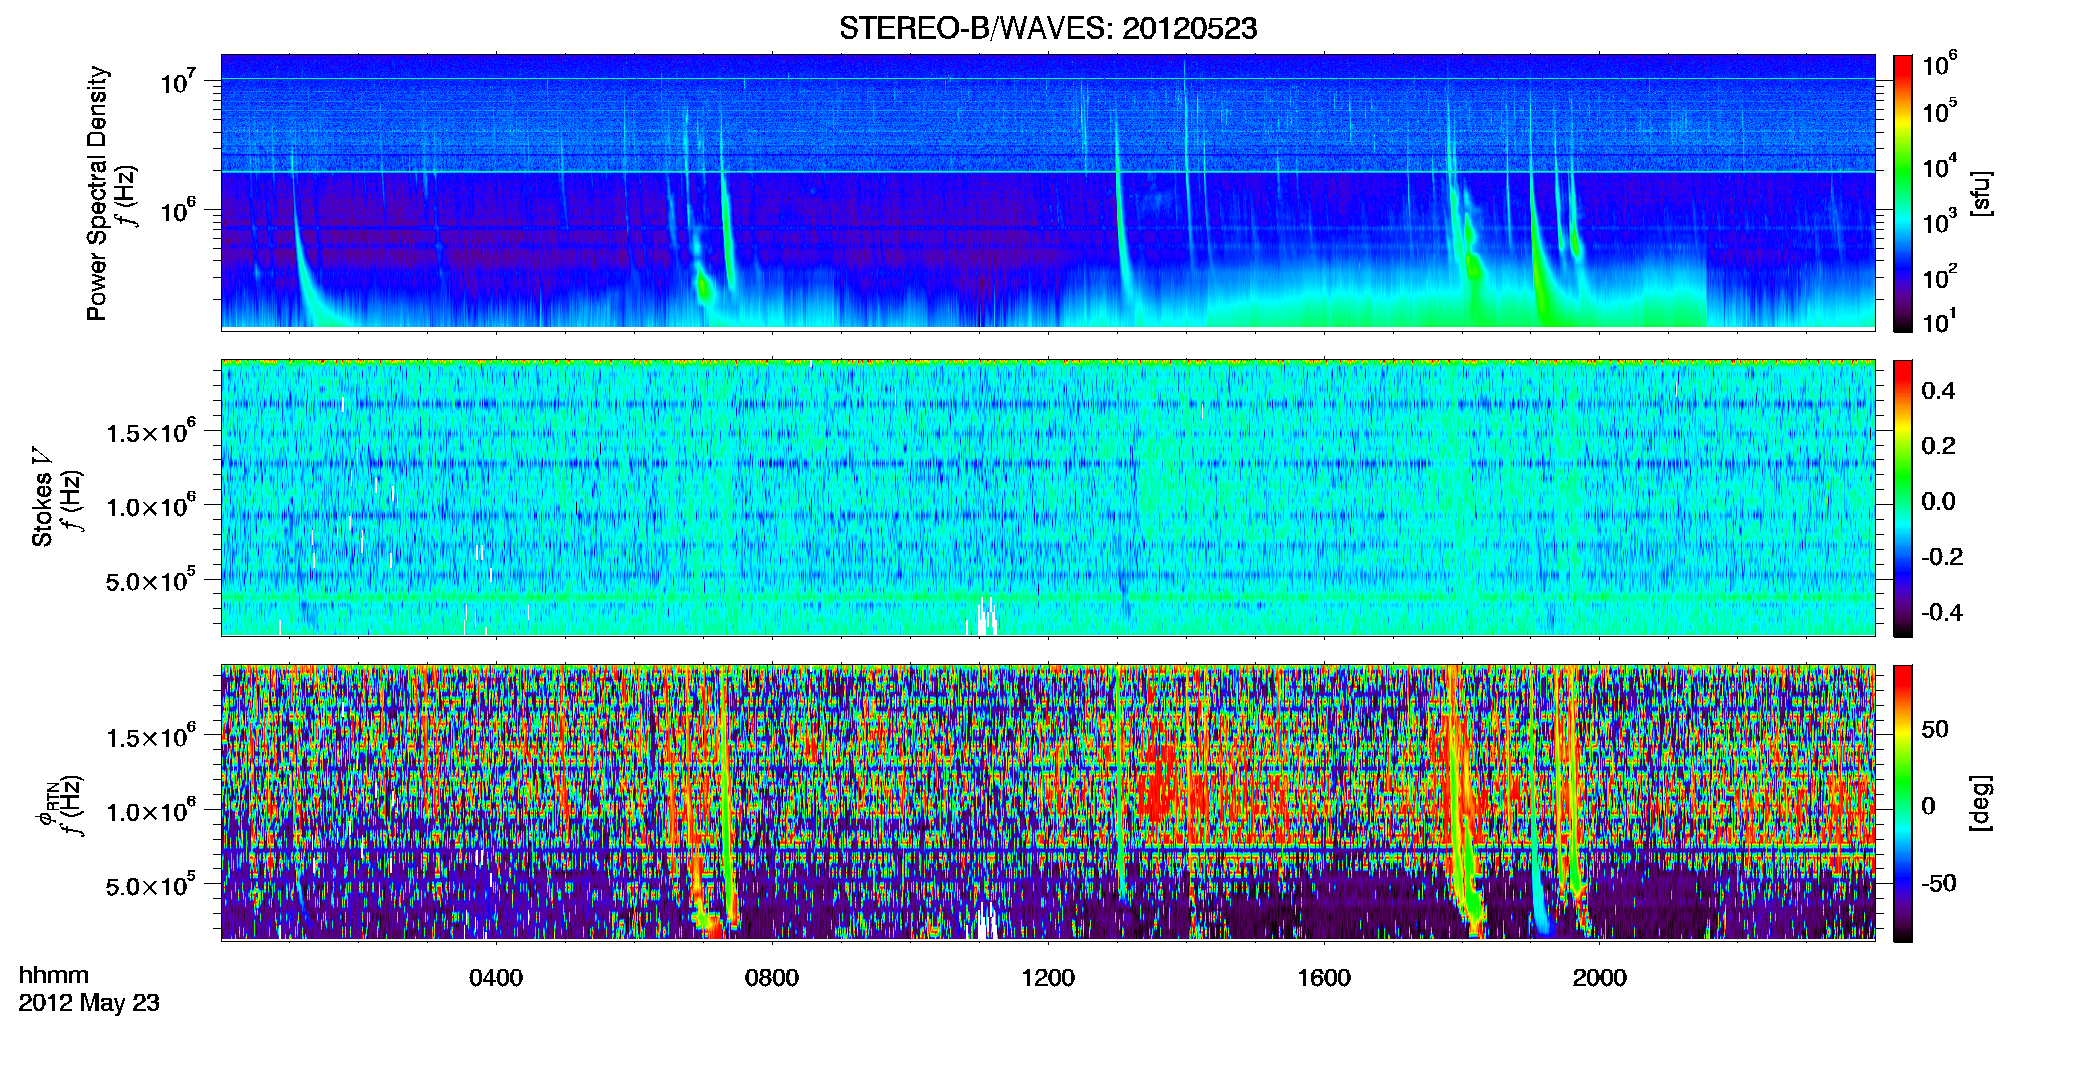Click the 1.5×10^6 tick of the Stokes V panel
Image resolution: width=2096 pixels, height=1080 pixels.
tap(151, 432)
